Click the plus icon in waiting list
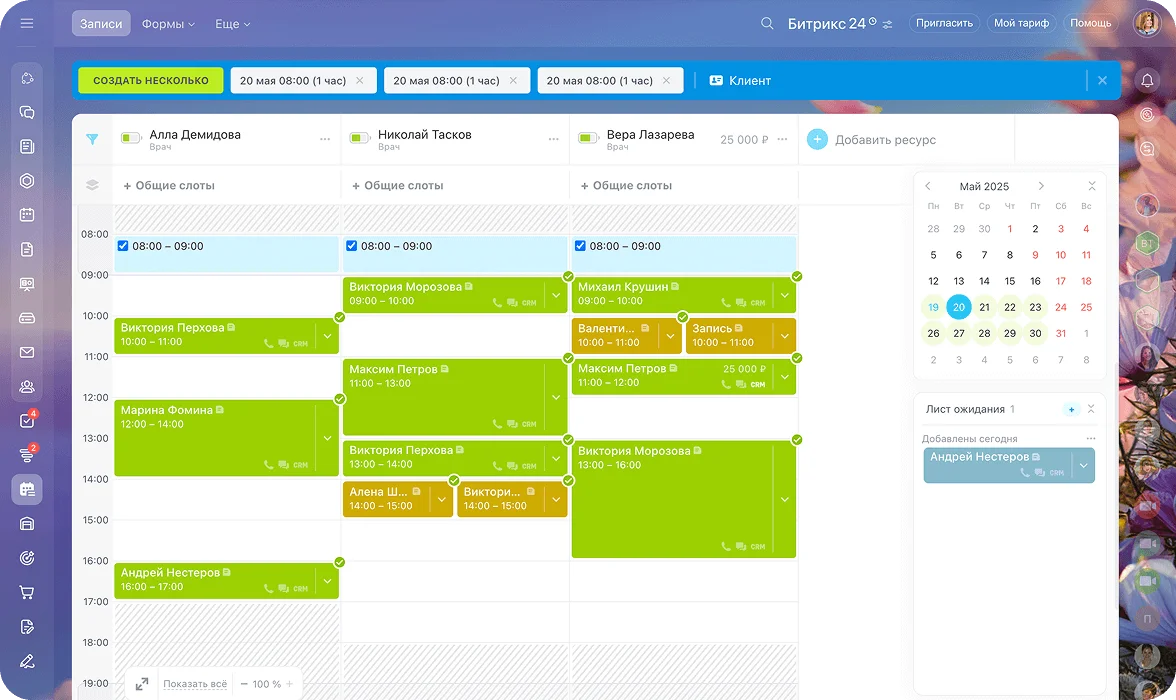Screen dimensions: 1176x700 tap(1071, 409)
